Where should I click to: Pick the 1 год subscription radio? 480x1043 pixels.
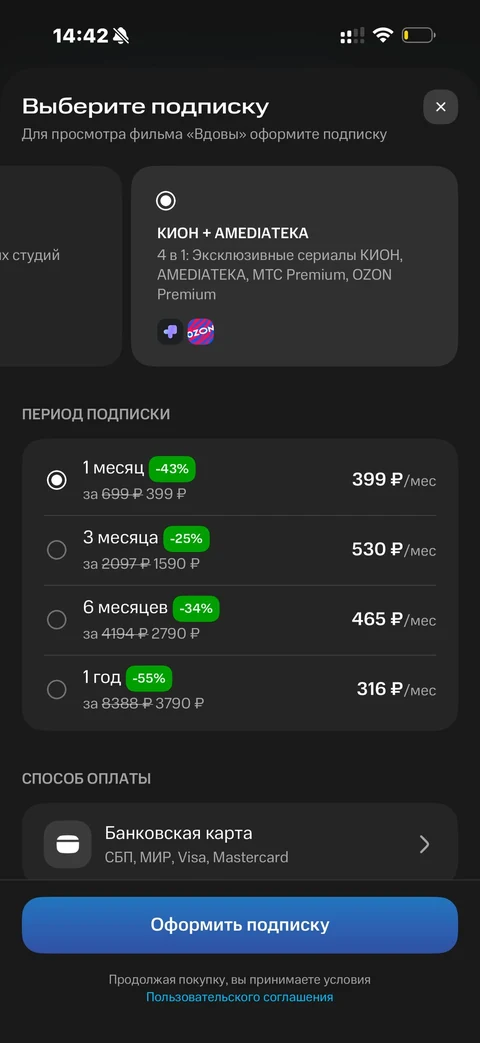click(x=57, y=690)
